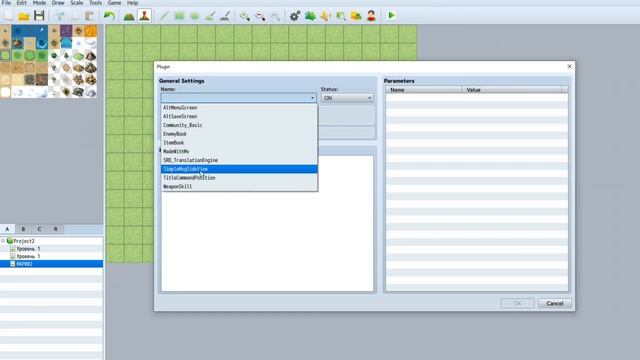Viewport: 640px width, 360px height.
Task: Open the Draw menu
Action: tap(58, 3)
